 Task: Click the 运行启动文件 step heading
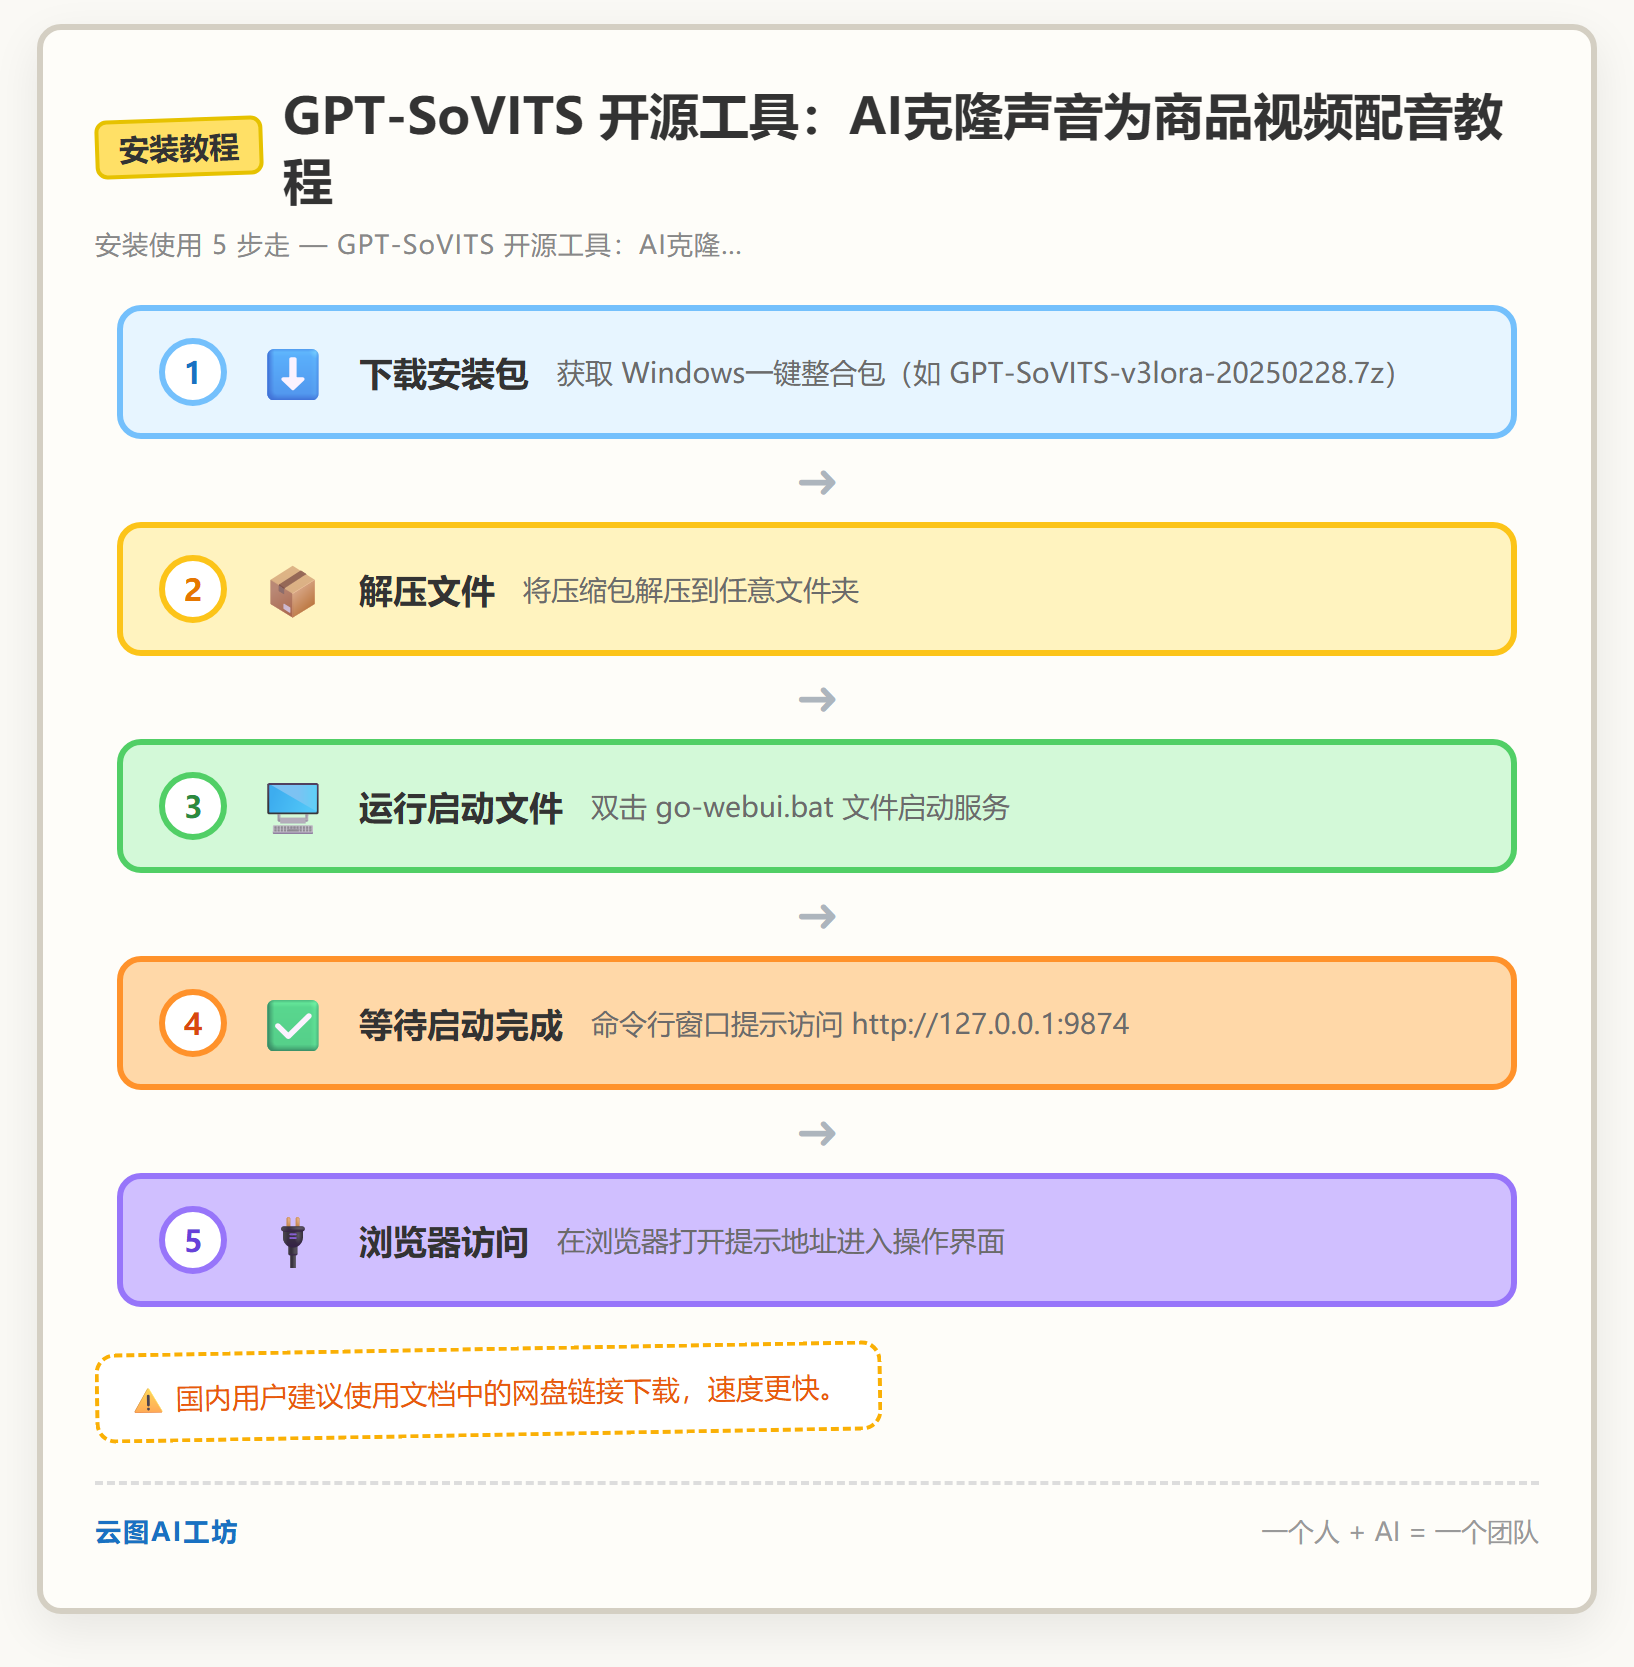point(461,808)
